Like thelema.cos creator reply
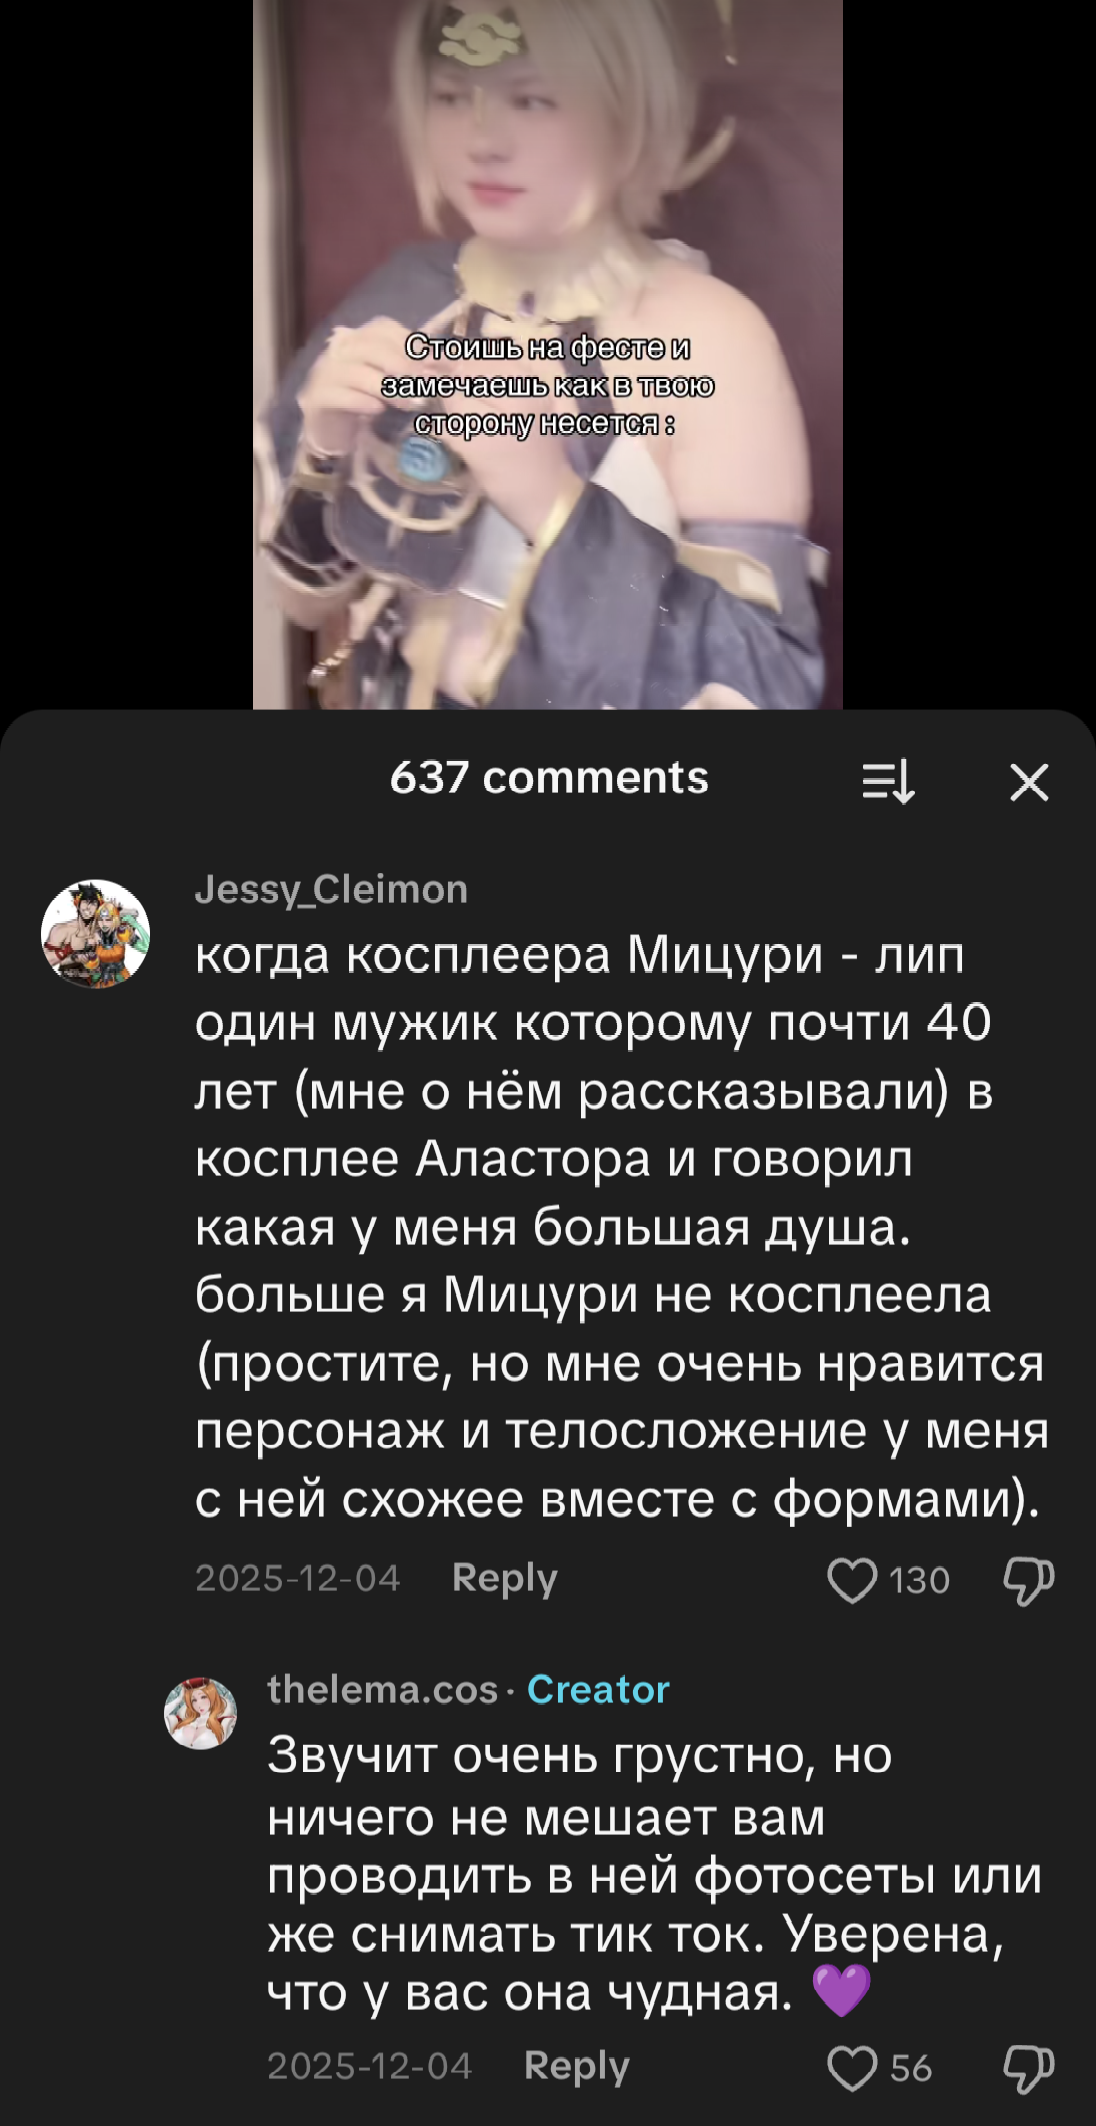The height and width of the screenshot is (2126, 1096). 852,2068
